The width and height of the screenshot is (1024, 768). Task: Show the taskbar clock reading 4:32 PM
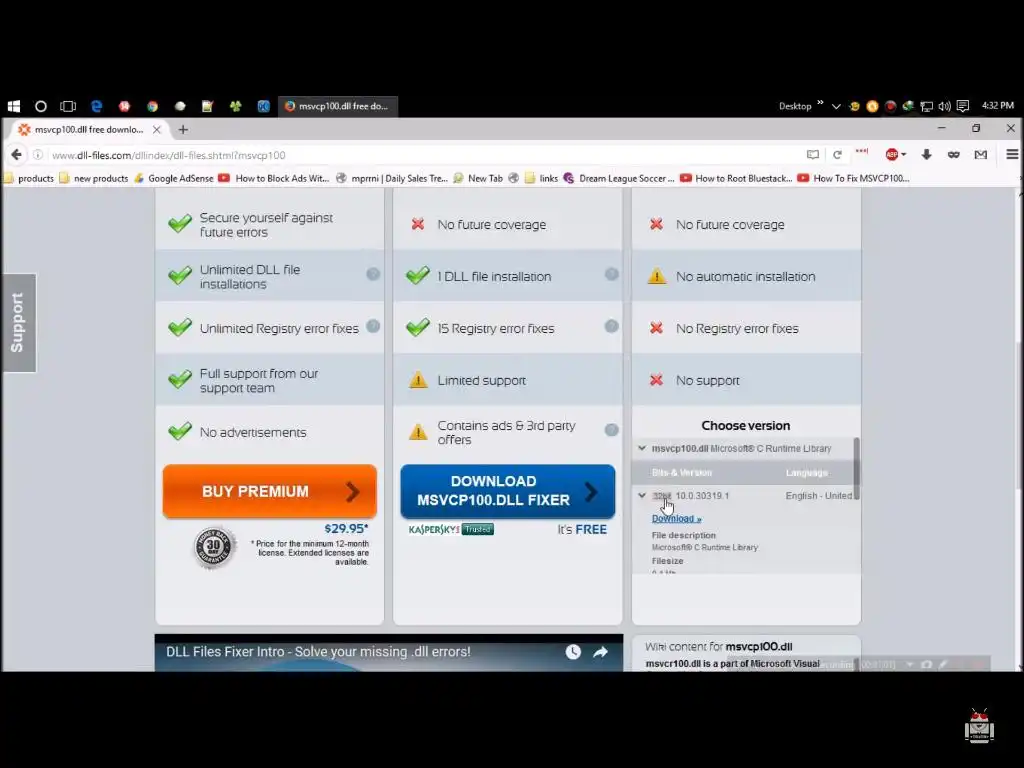tap(997, 105)
